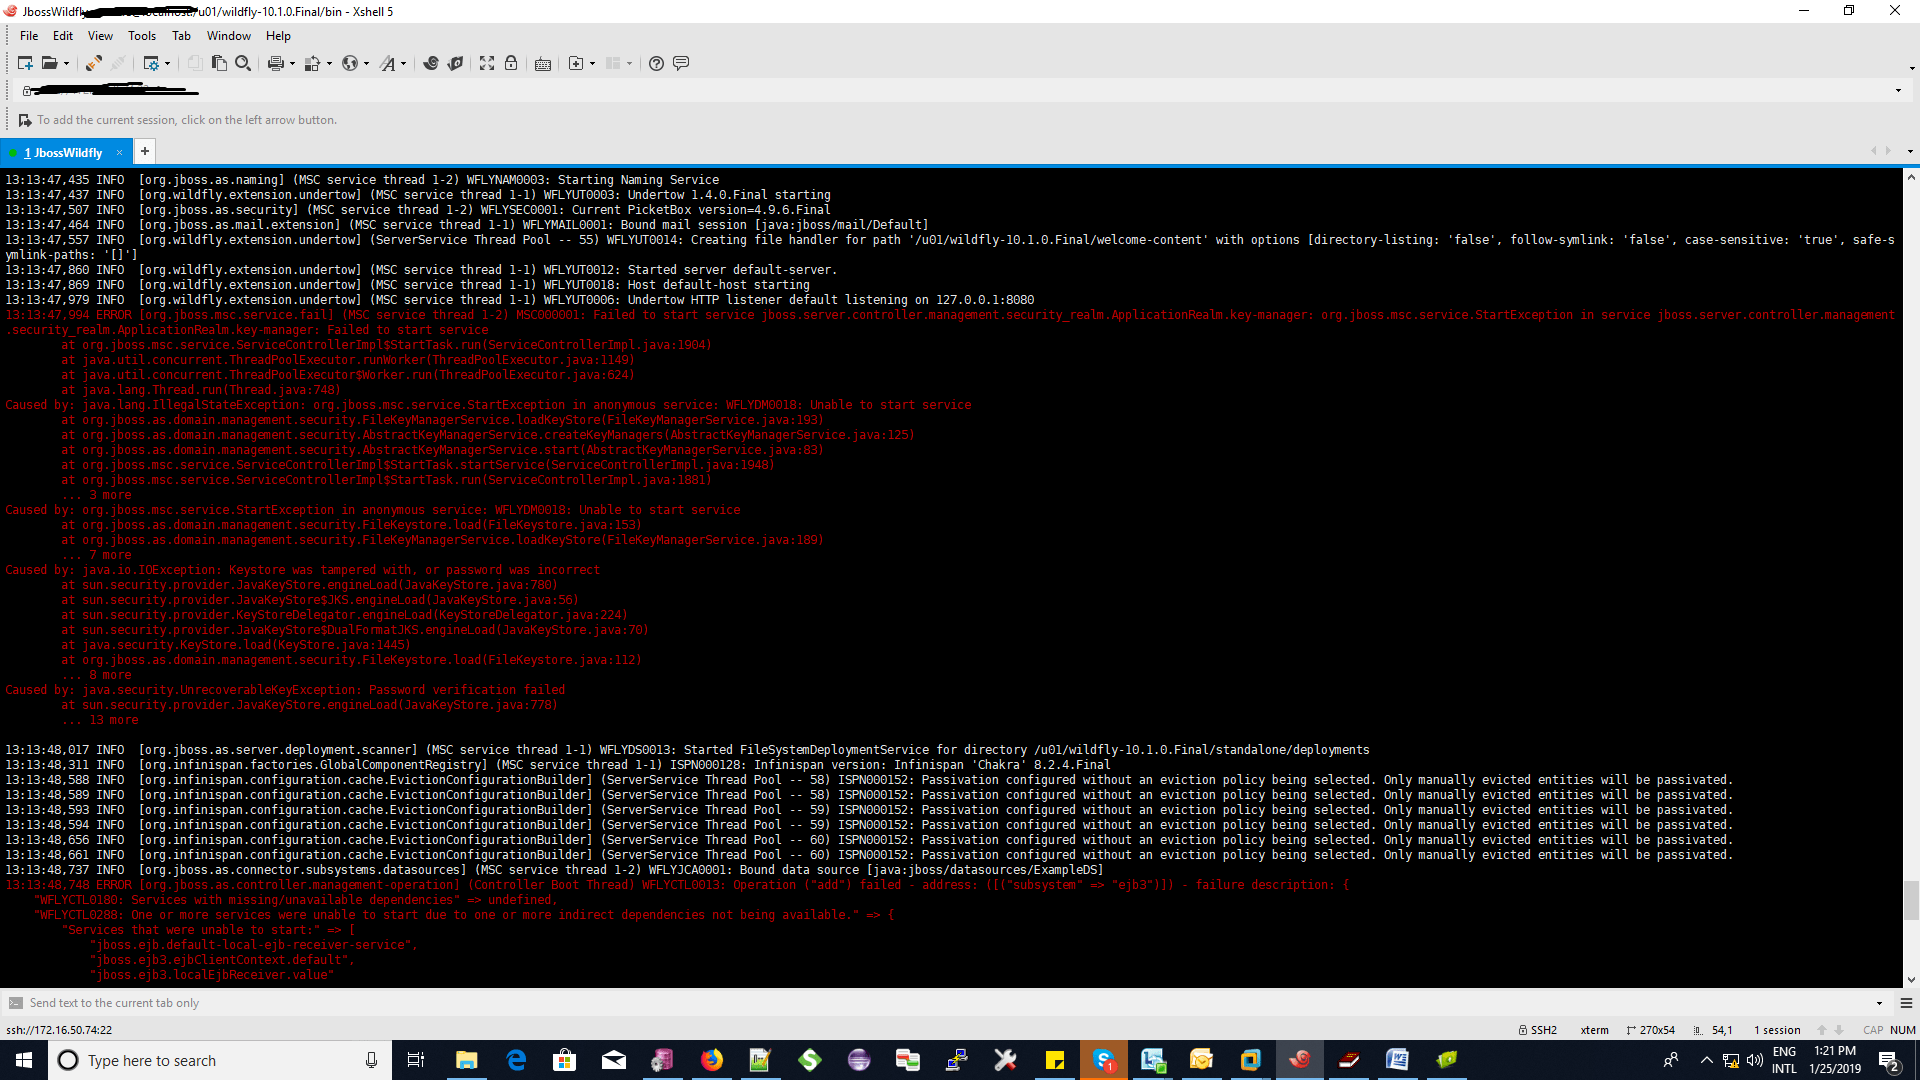1920x1080 pixels.
Task: Select the Font settings icon
Action: pyautogui.click(x=388, y=63)
